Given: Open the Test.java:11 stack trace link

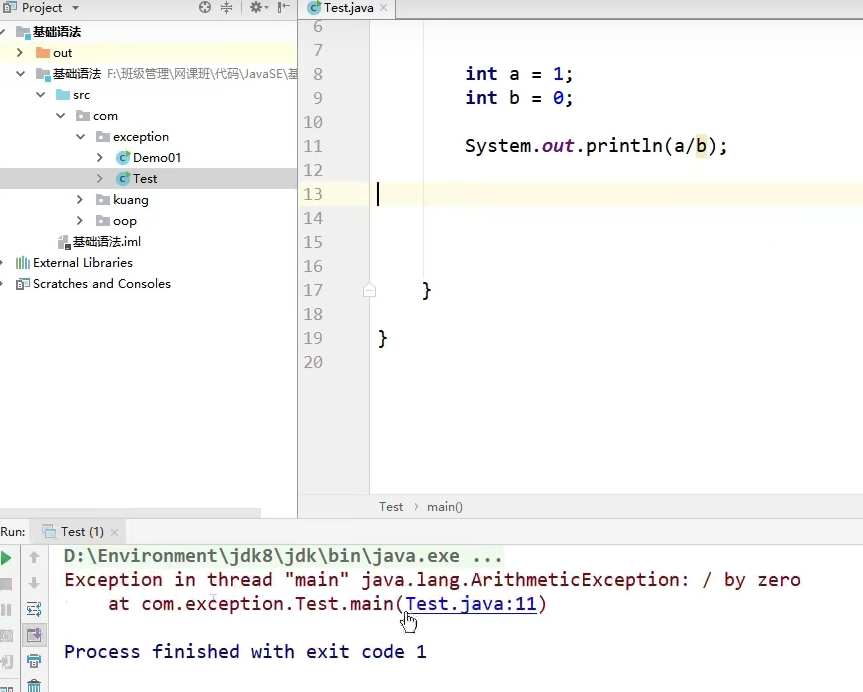Looking at the screenshot, I should tap(471, 604).
